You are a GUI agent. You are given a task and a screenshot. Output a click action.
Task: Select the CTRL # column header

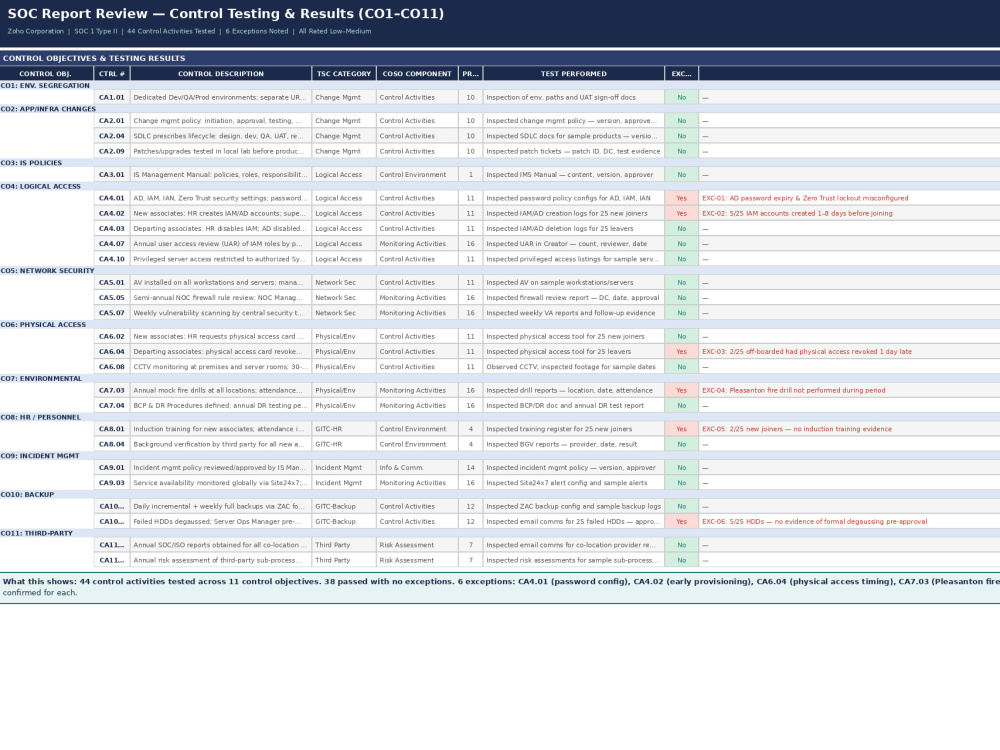click(x=112, y=73)
